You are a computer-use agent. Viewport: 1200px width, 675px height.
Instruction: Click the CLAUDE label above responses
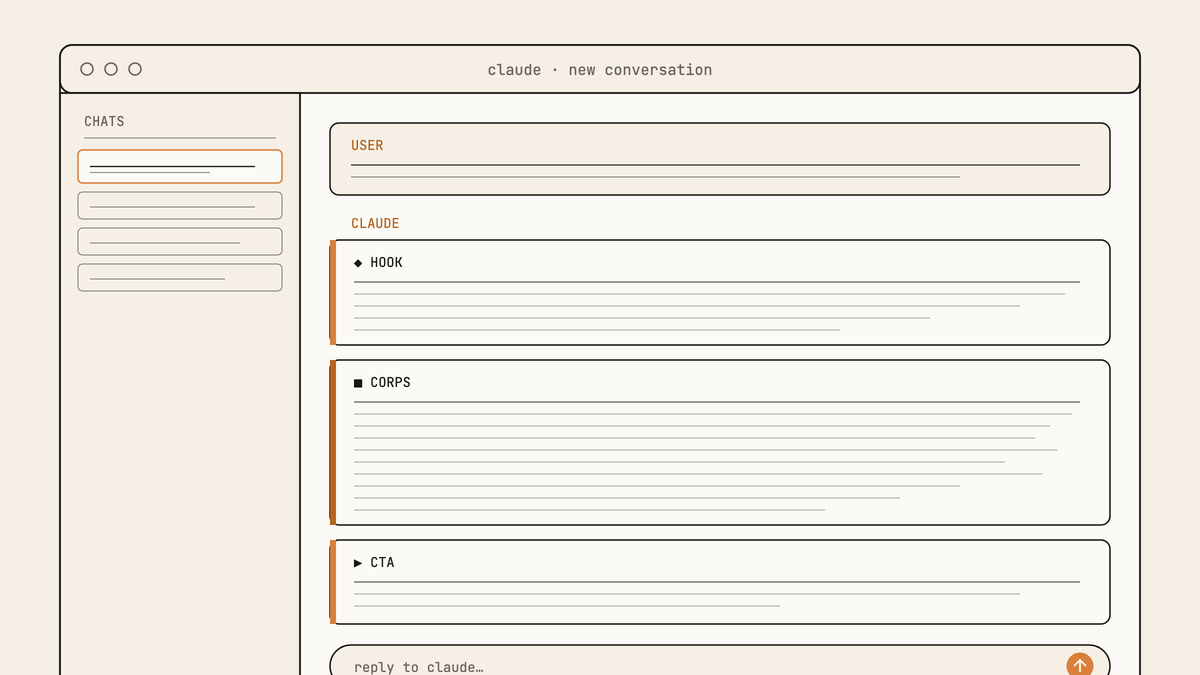point(375,223)
